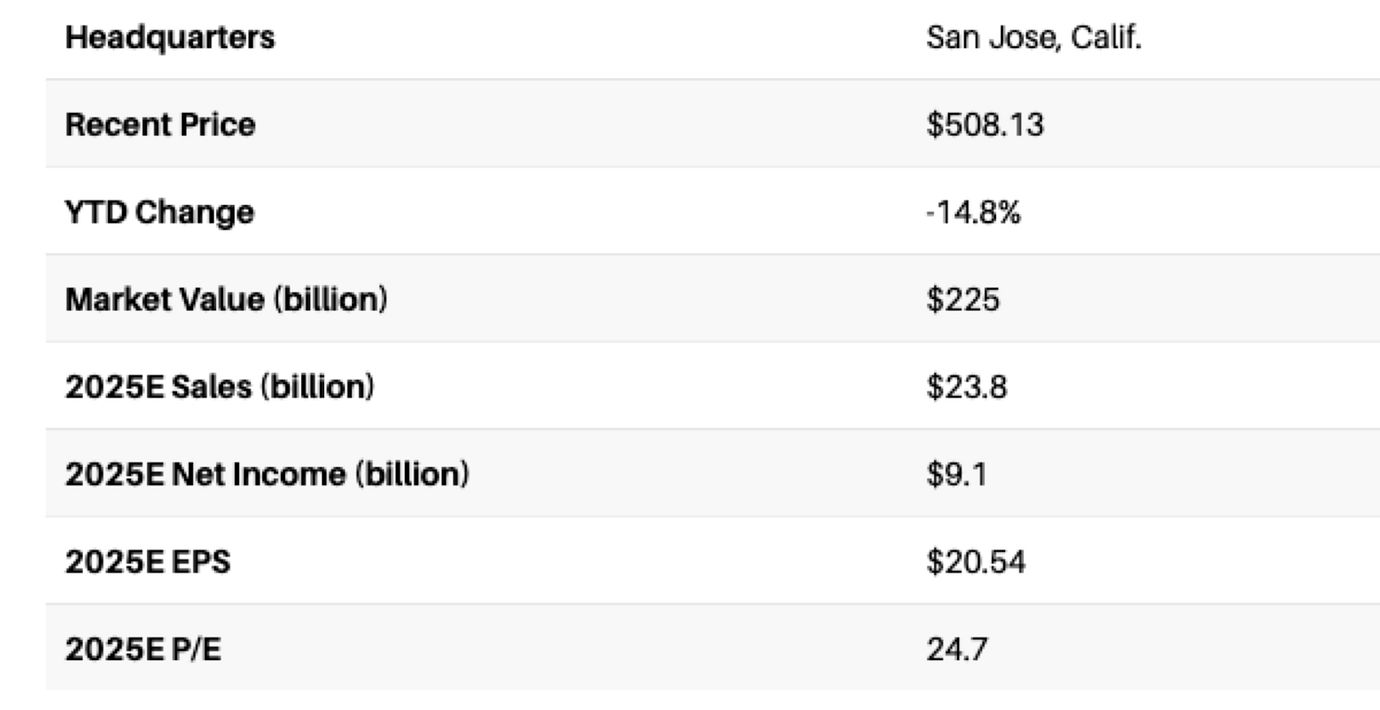Select the 2025E EPS label

(x=147, y=562)
